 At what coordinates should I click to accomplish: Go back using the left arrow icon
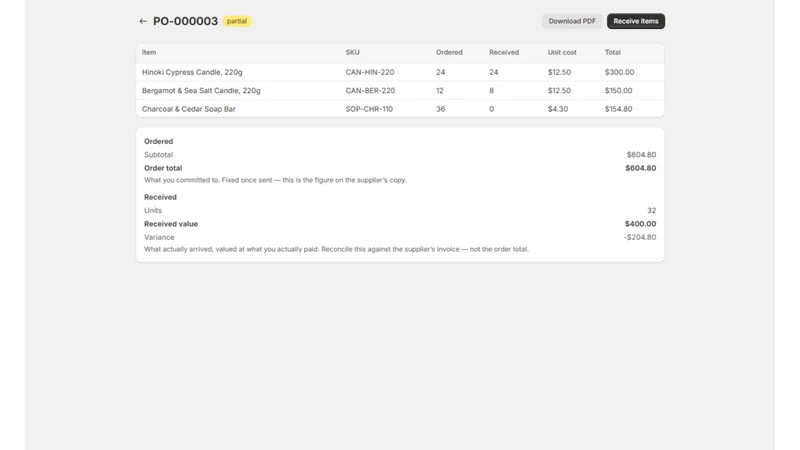(x=143, y=21)
